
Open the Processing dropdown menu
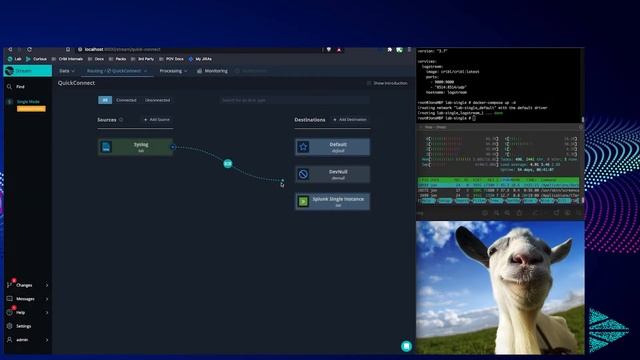coord(173,71)
